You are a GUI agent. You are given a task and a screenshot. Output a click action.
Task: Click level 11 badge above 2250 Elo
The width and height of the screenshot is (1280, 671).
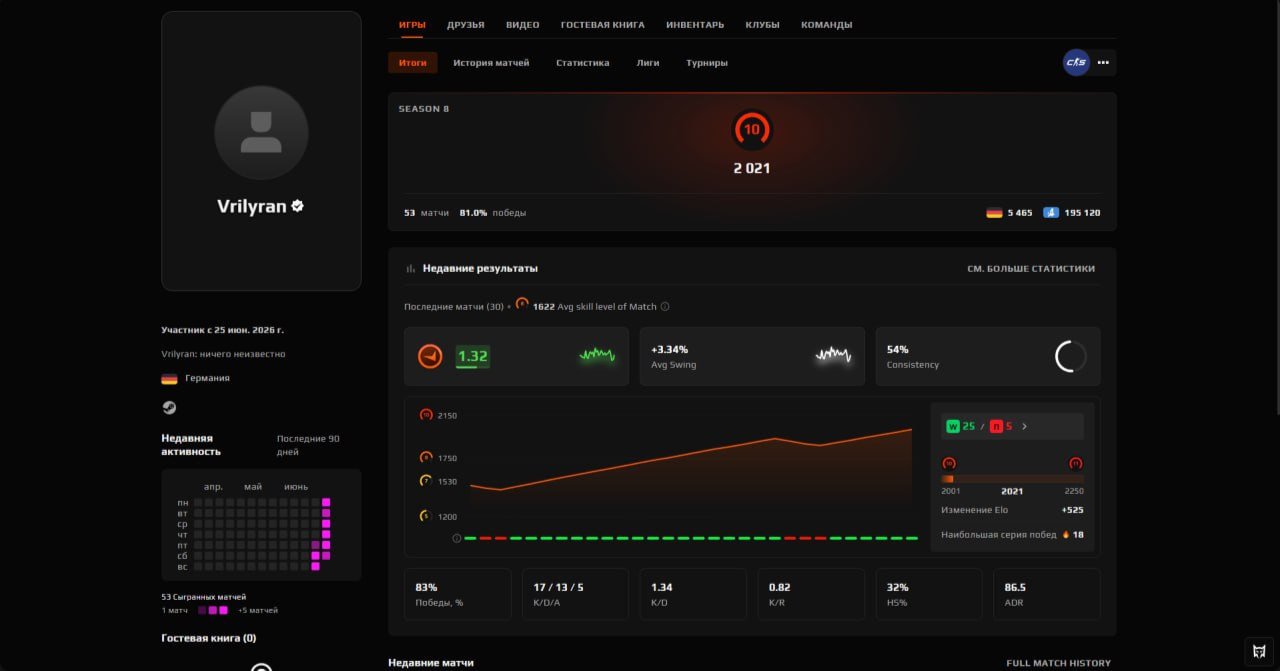1076,463
